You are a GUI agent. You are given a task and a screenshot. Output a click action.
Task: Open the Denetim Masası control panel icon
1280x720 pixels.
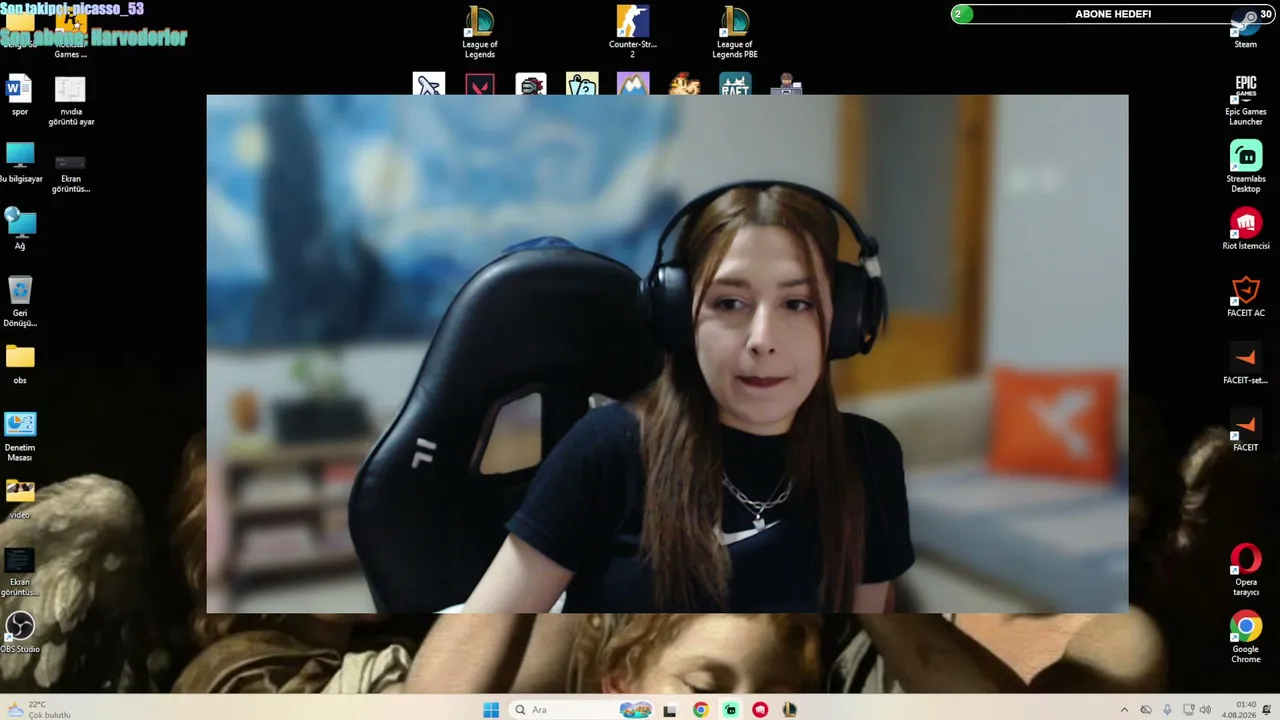coord(20,436)
